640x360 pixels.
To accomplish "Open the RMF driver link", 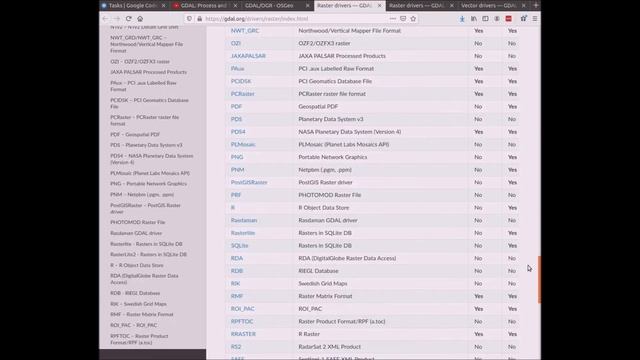I will click(237, 296).
